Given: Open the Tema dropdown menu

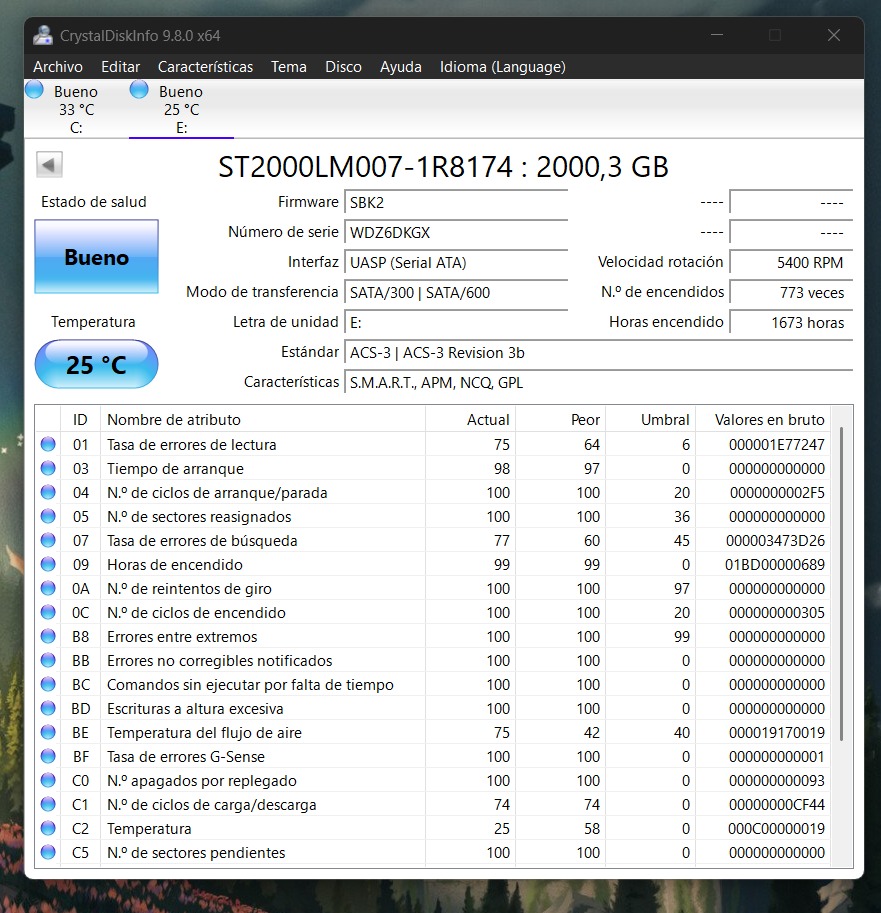Looking at the screenshot, I should (288, 67).
